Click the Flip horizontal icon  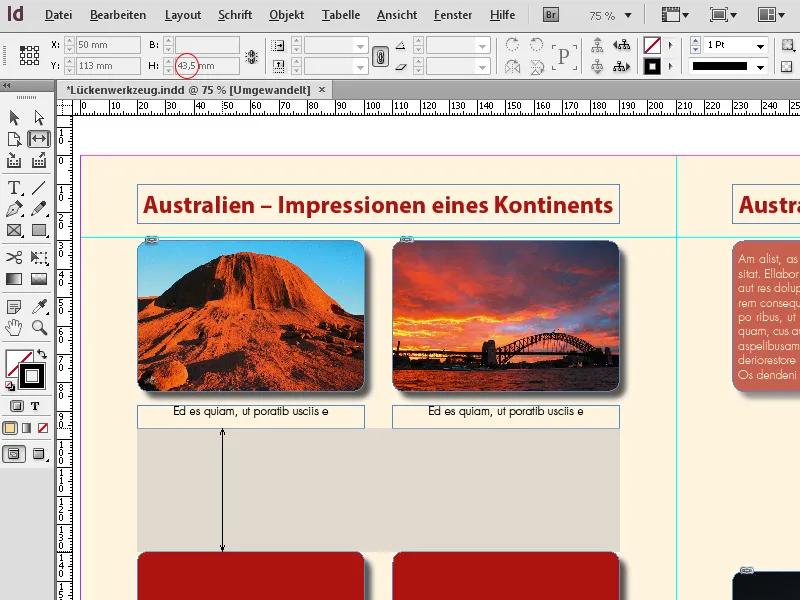click(x=512, y=67)
